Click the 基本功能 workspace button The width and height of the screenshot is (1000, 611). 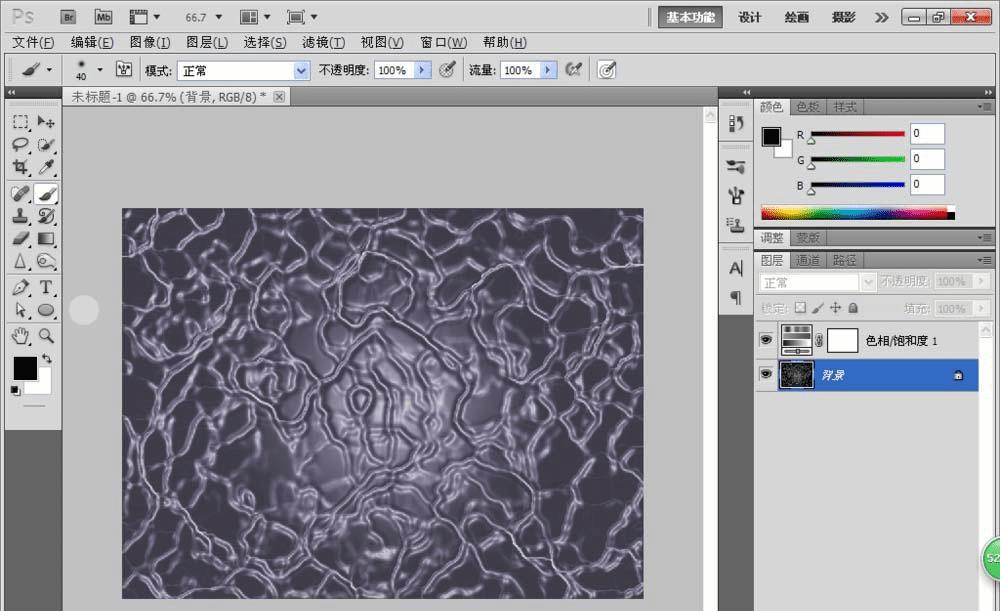[x=690, y=17]
